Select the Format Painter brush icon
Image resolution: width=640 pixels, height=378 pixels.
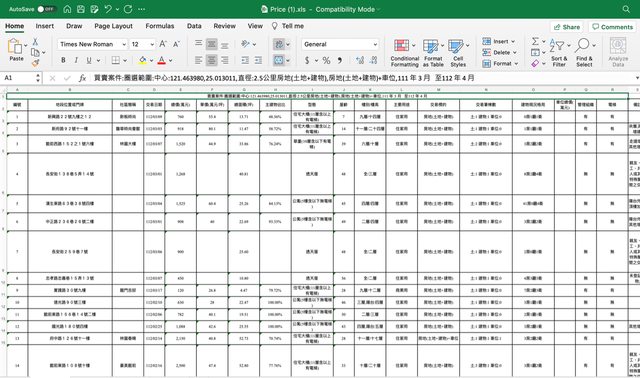36,62
